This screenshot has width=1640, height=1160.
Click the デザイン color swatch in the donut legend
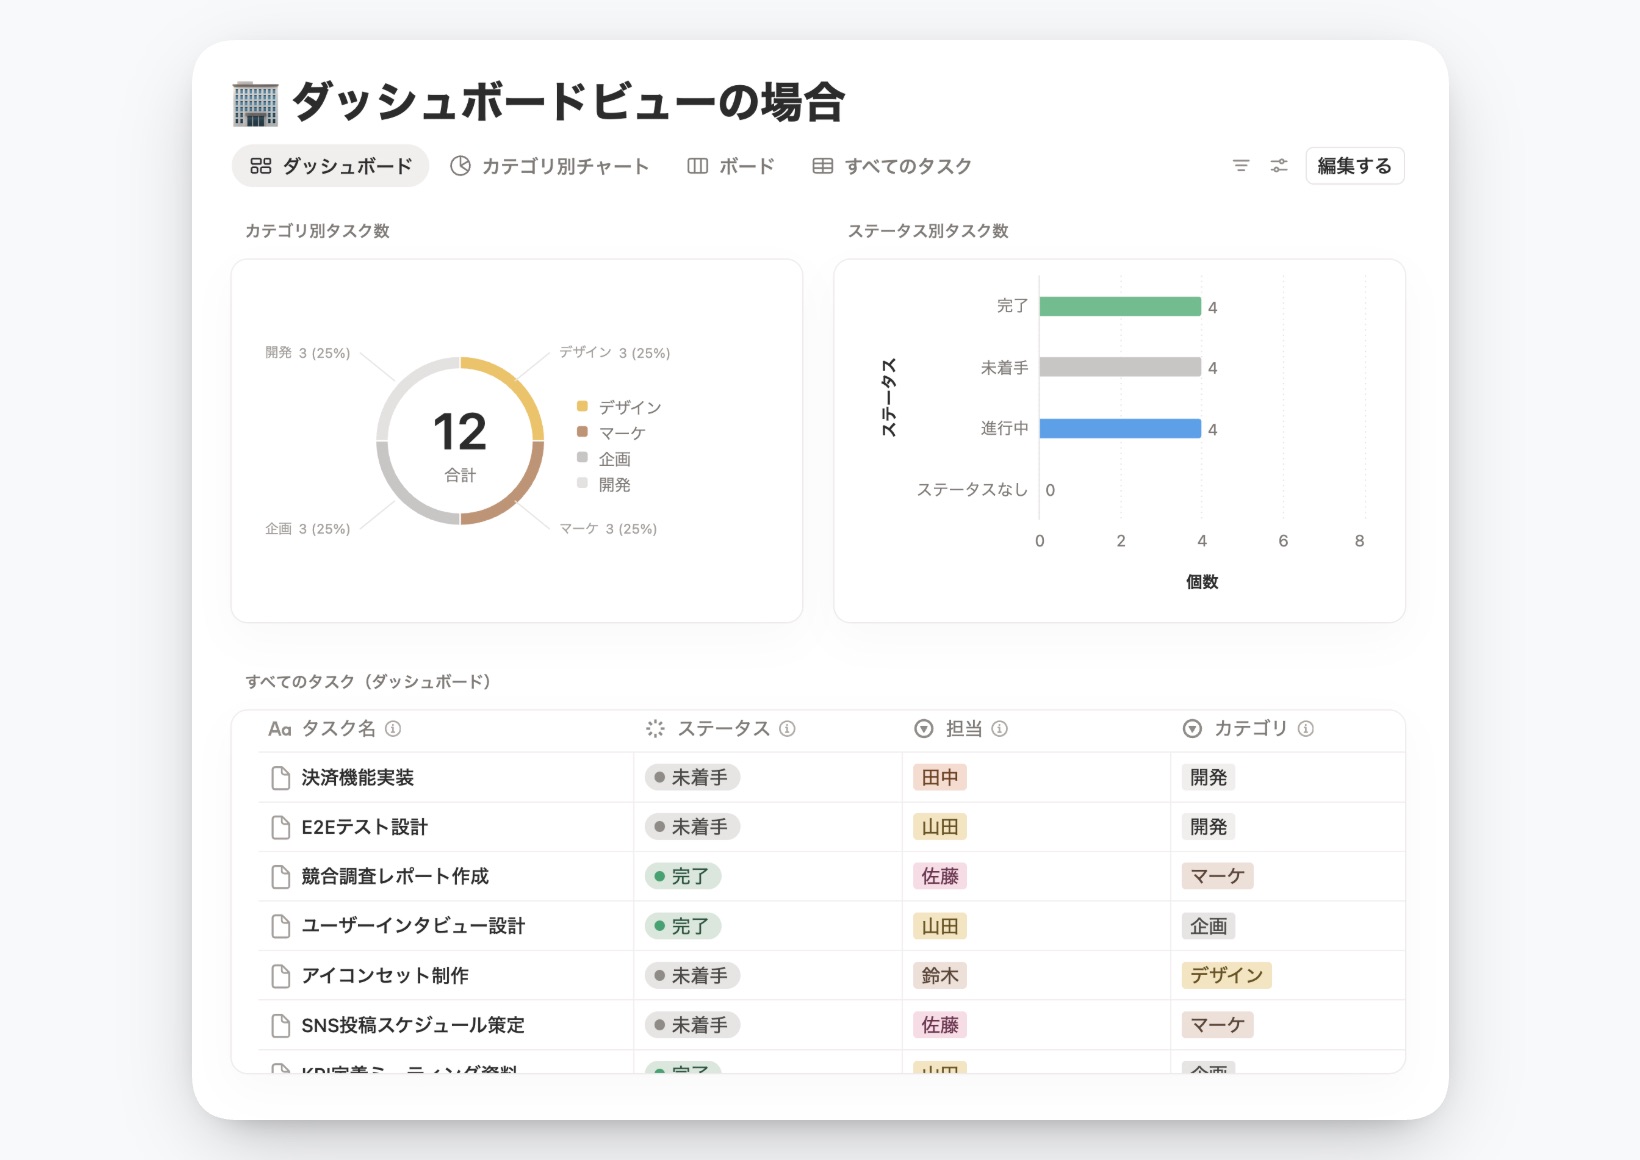583,407
